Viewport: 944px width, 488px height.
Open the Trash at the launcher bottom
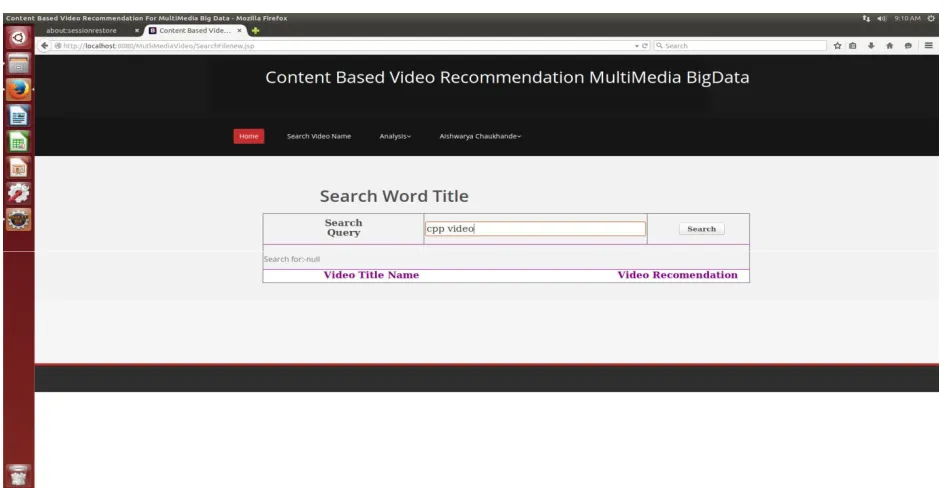(18, 475)
